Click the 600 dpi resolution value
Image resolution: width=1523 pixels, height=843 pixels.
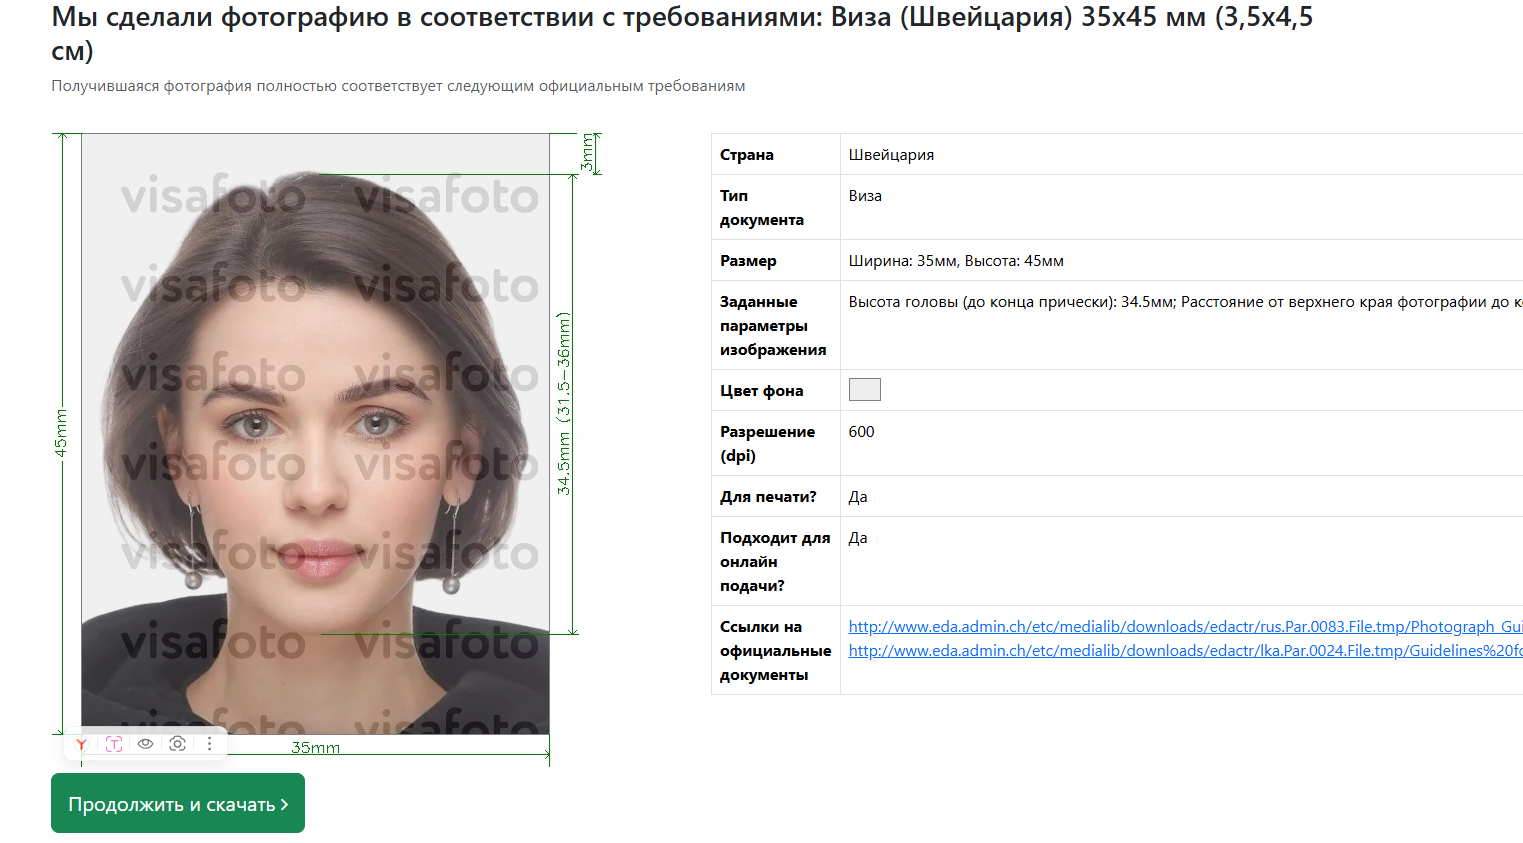861,432
